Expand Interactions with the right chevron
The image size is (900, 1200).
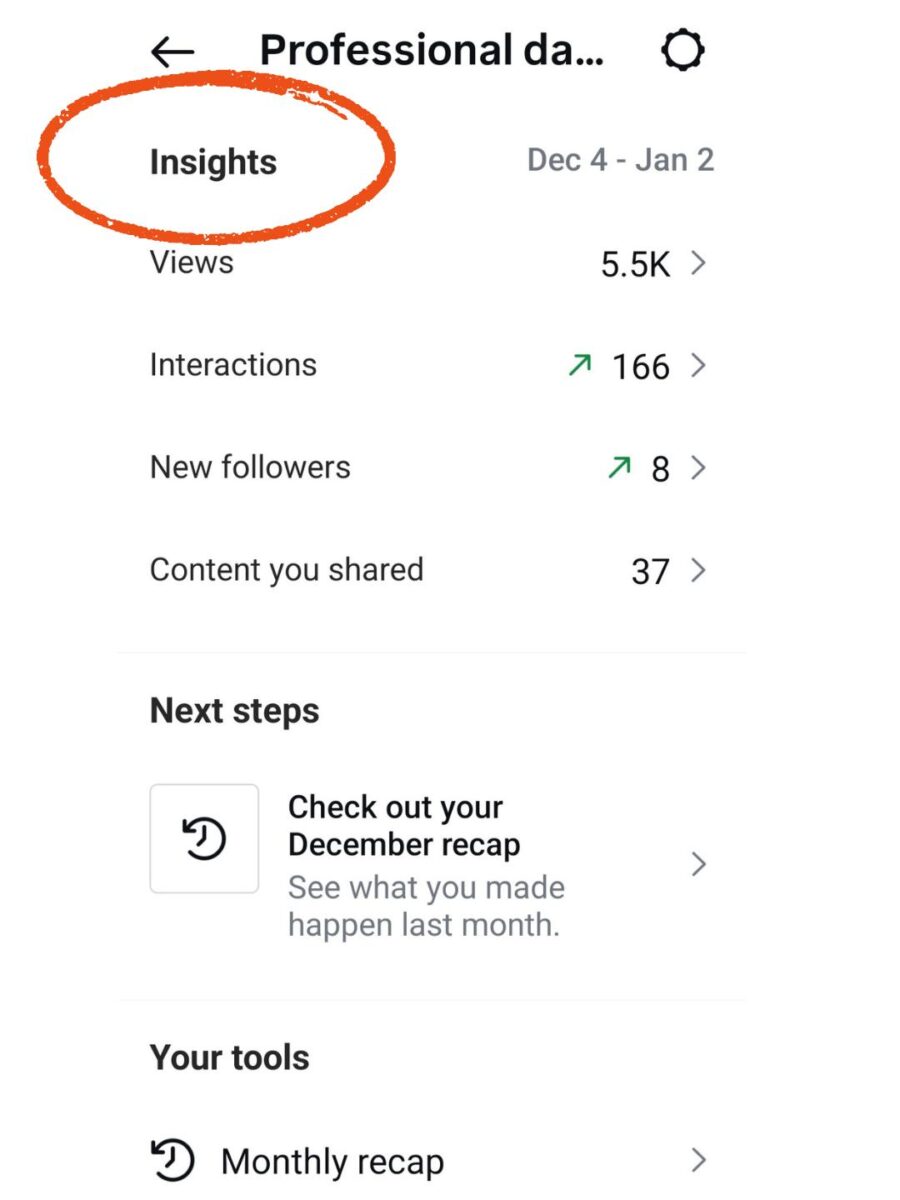(699, 366)
